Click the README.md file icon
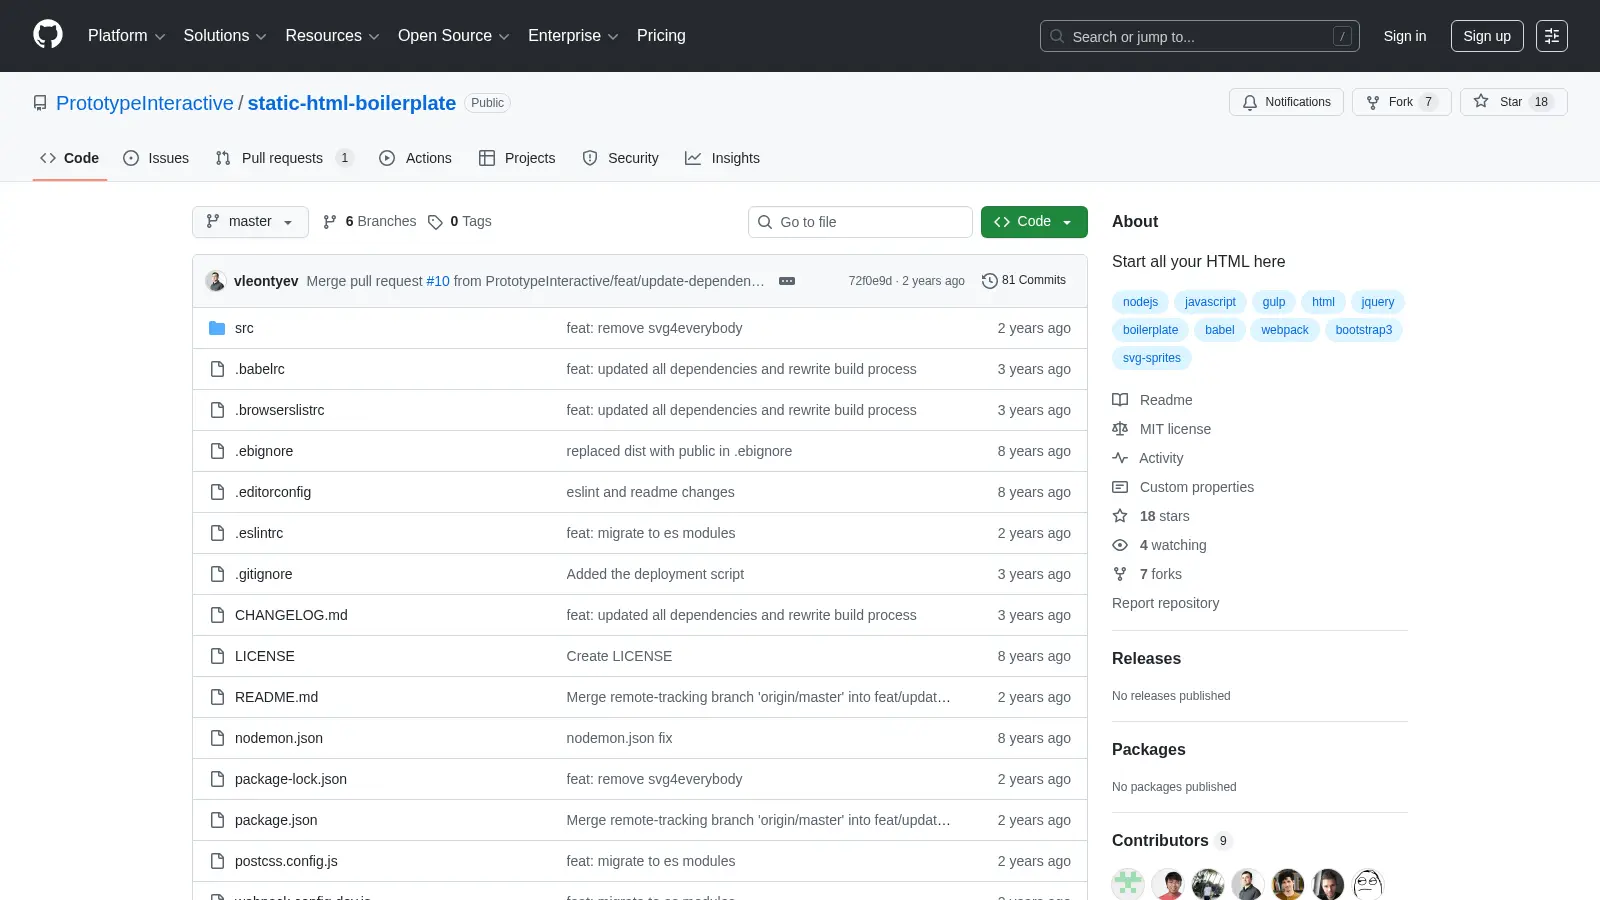Viewport: 1600px width, 900px height. [217, 697]
